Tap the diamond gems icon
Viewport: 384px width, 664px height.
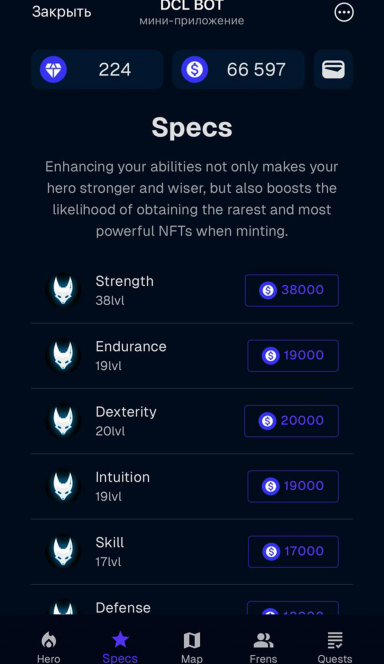tap(53, 69)
